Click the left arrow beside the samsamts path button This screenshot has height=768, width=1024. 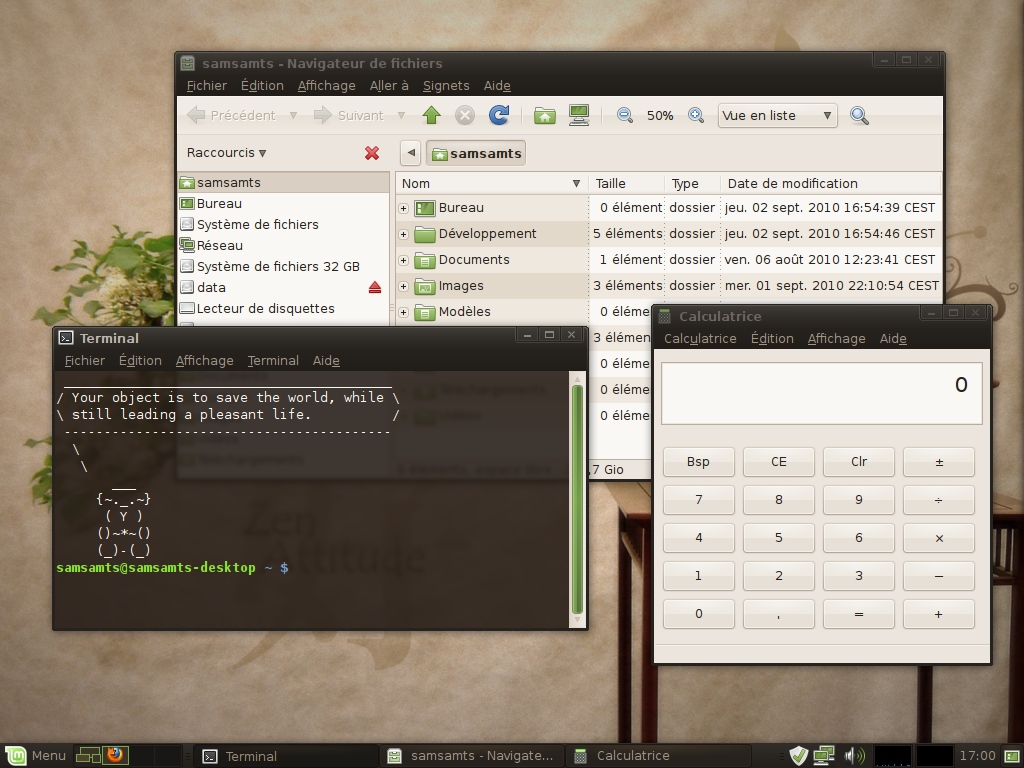tap(411, 153)
